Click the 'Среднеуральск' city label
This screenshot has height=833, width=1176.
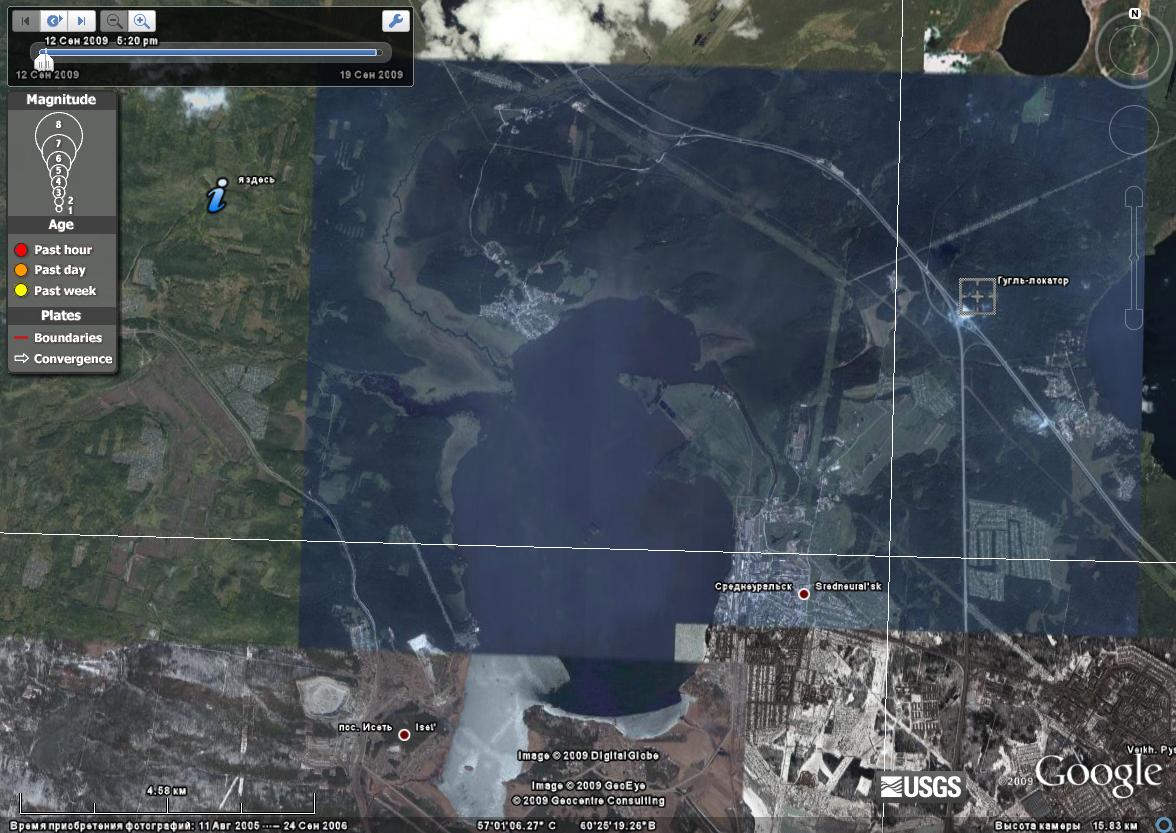click(x=753, y=586)
